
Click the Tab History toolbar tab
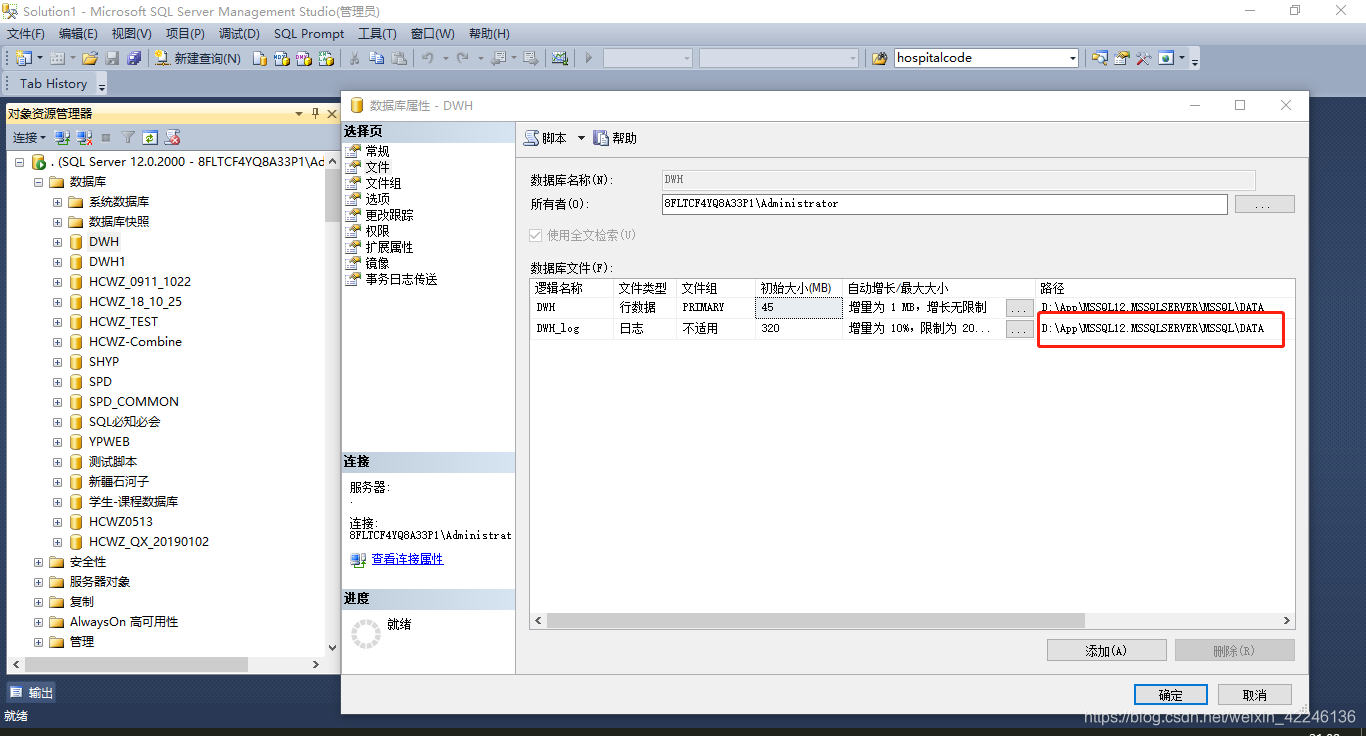point(54,84)
